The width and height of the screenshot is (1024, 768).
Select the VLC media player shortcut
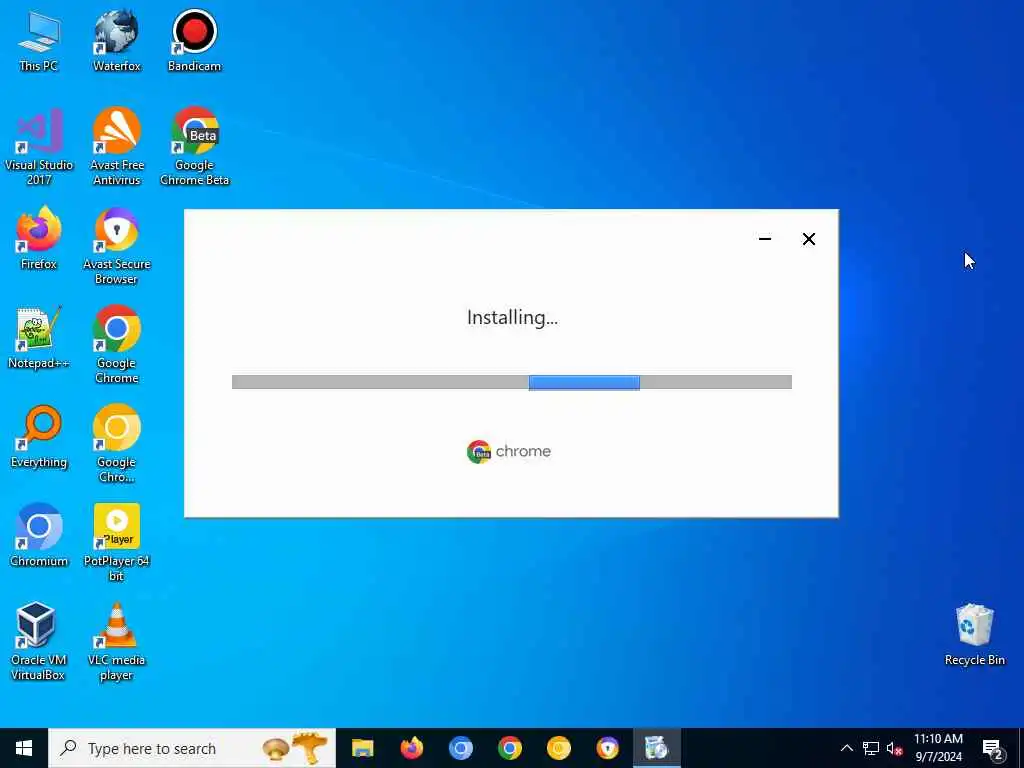(116, 642)
